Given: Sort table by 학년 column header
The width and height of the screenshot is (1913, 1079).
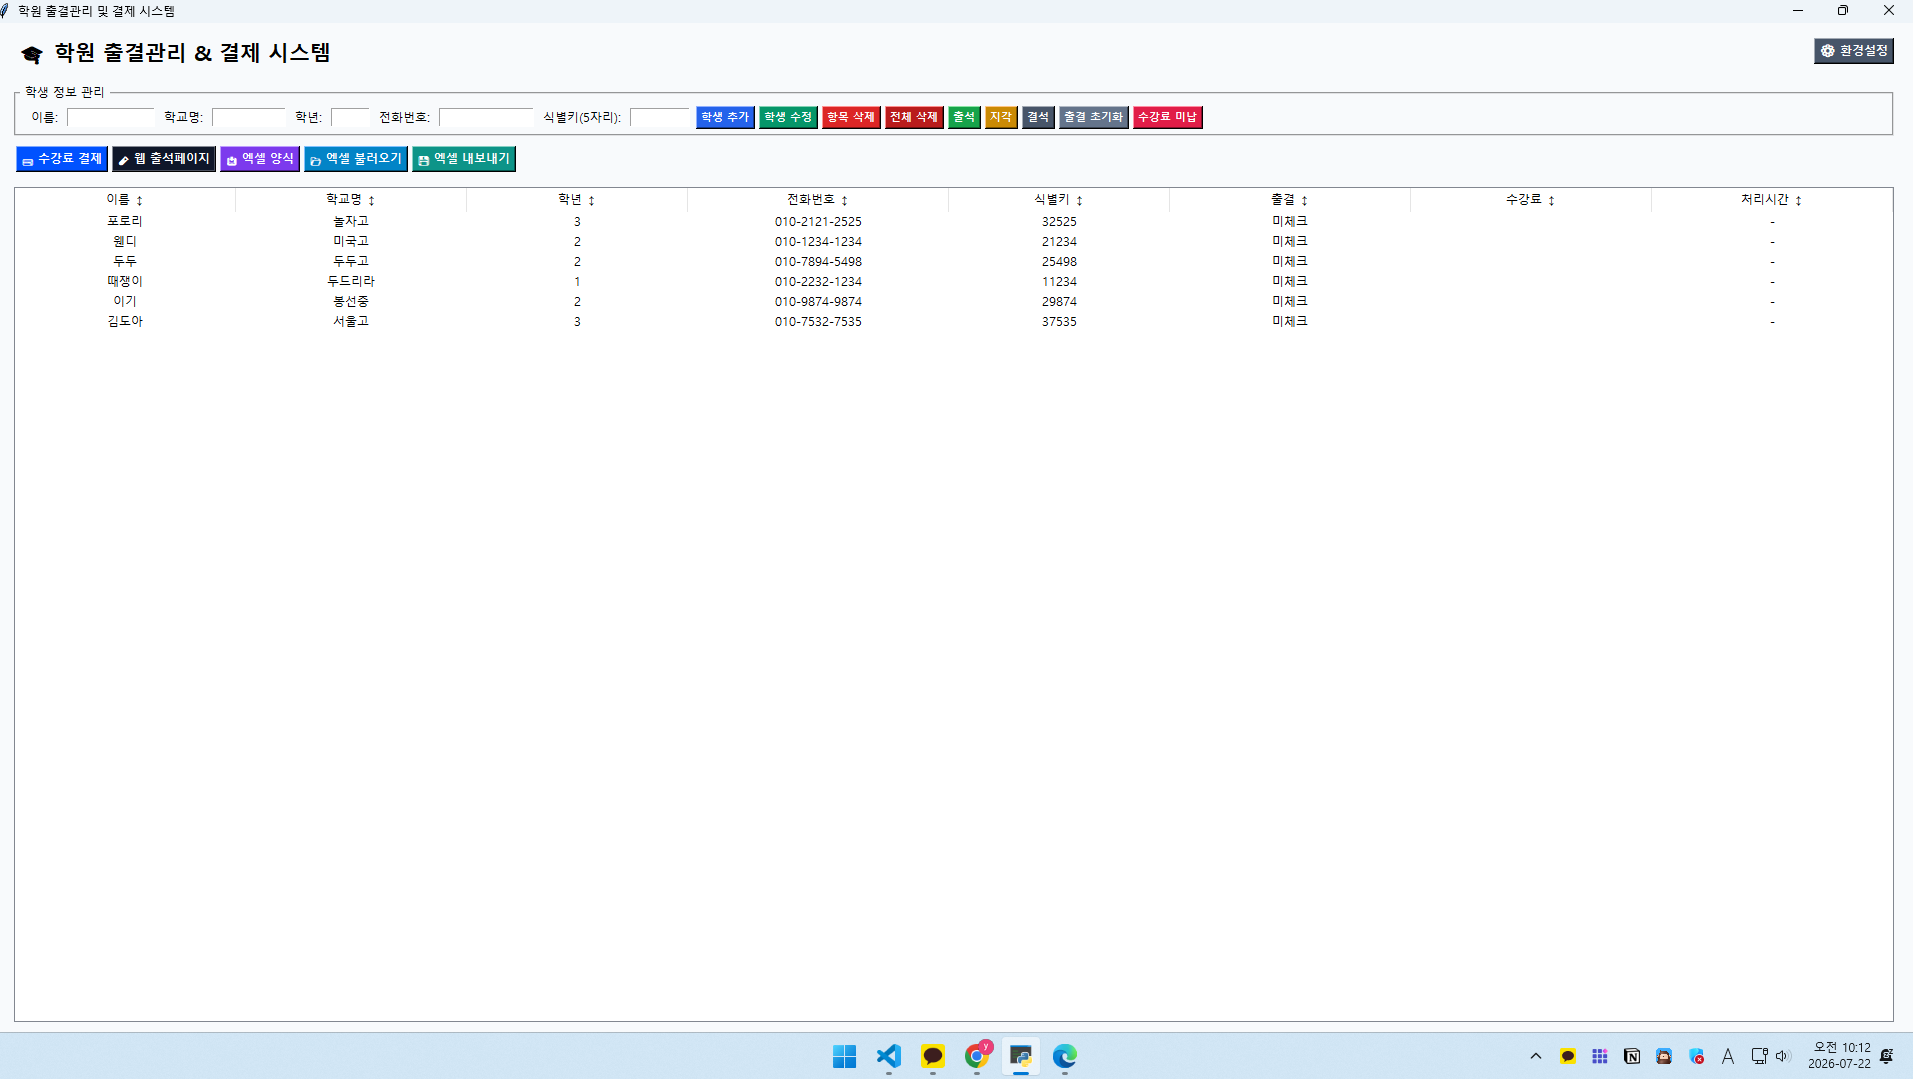Looking at the screenshot, I should [577, 200].
